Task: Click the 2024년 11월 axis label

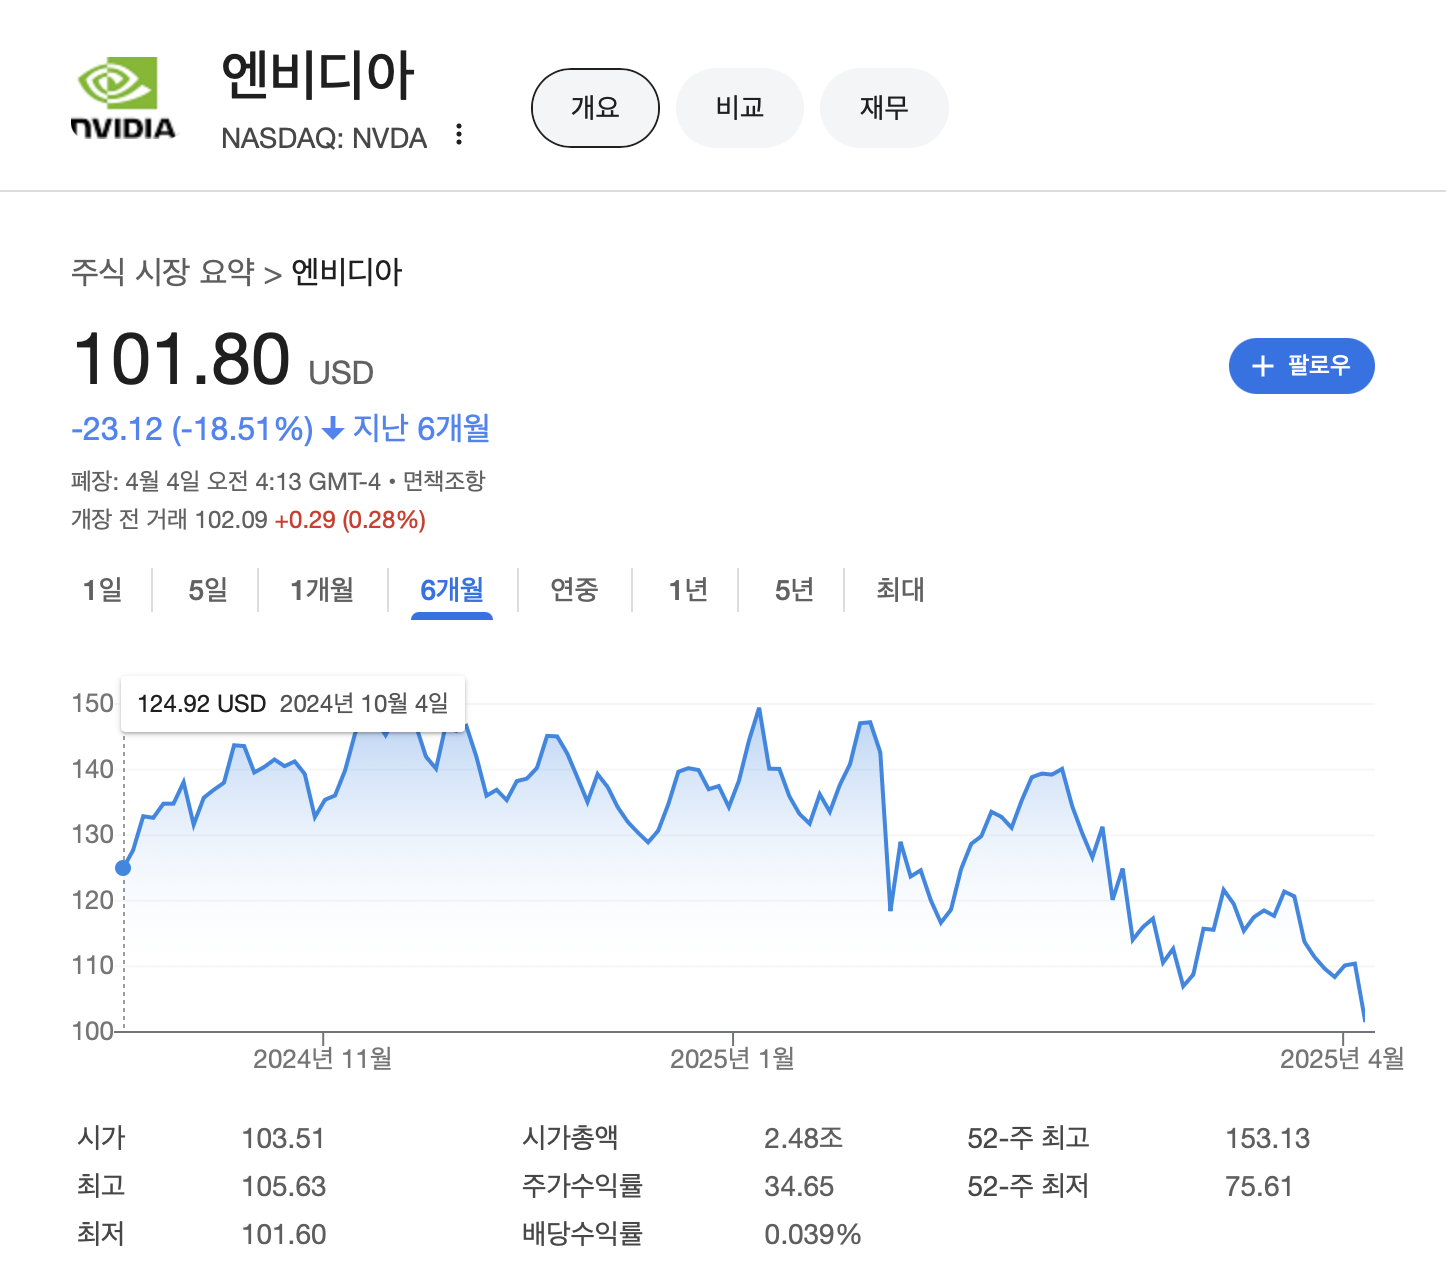Action: pyautogui.click(x=322, y=1059)
